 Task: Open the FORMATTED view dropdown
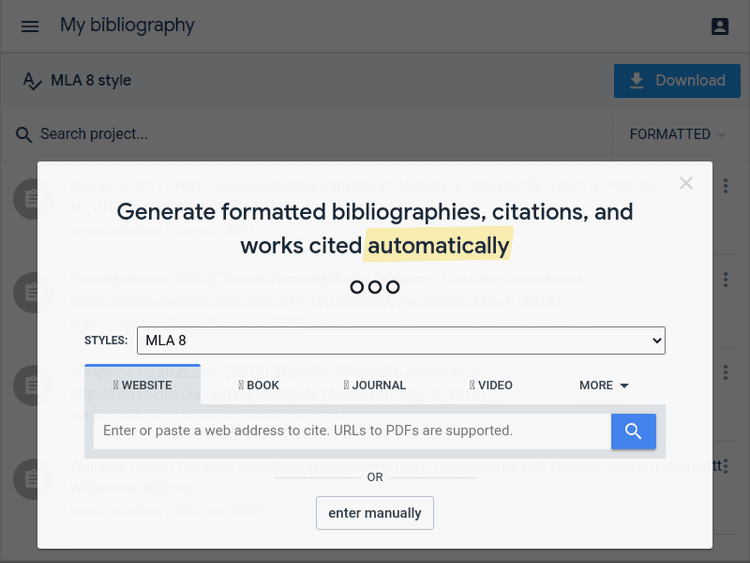pyautogui.click(x=677, y=134)
